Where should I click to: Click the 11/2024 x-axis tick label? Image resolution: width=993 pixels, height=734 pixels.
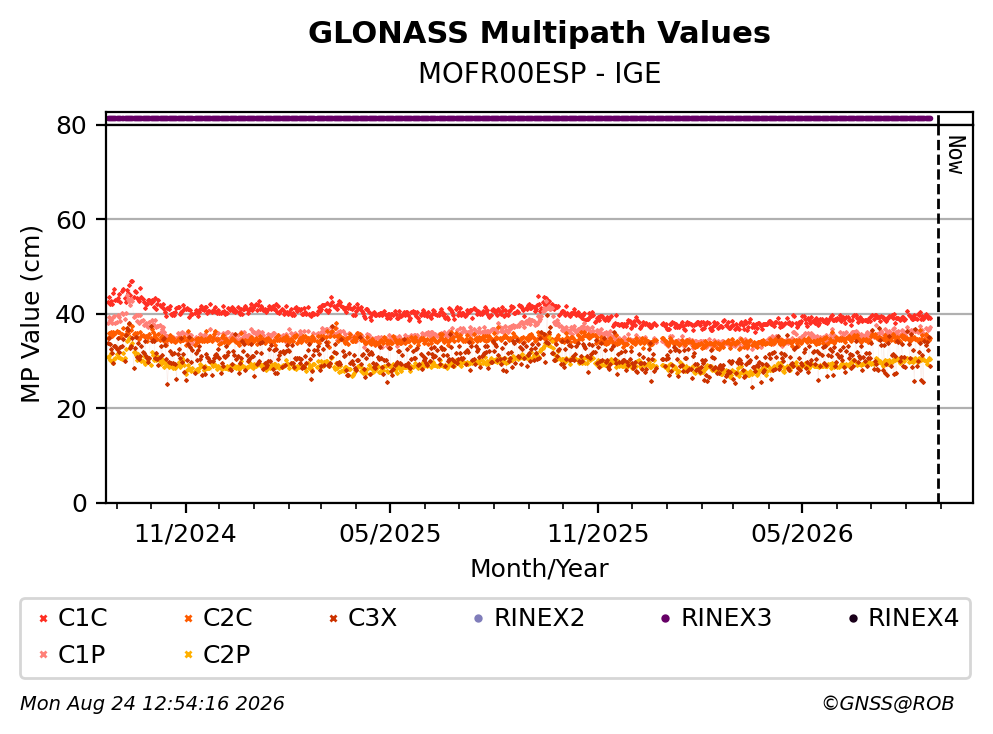[186, 534]
